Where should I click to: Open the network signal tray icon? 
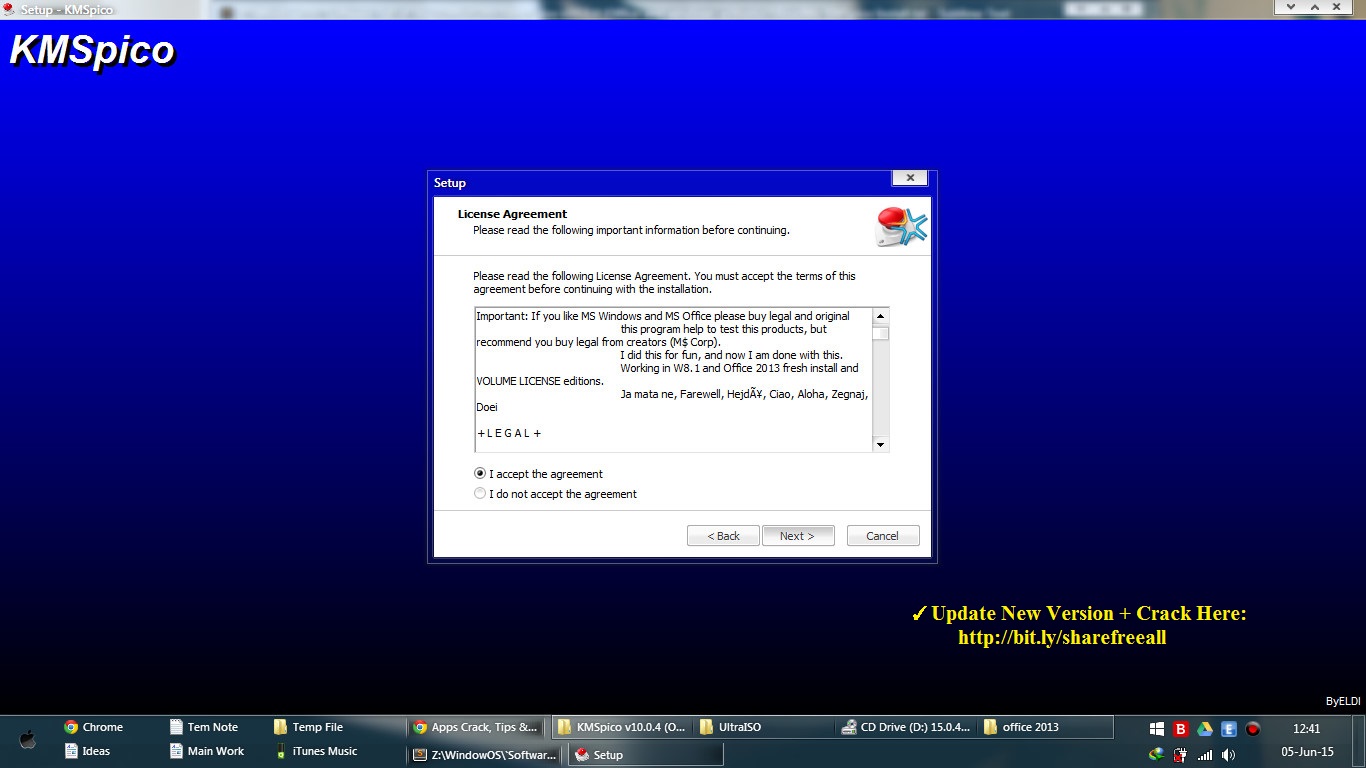point(1205,754)
